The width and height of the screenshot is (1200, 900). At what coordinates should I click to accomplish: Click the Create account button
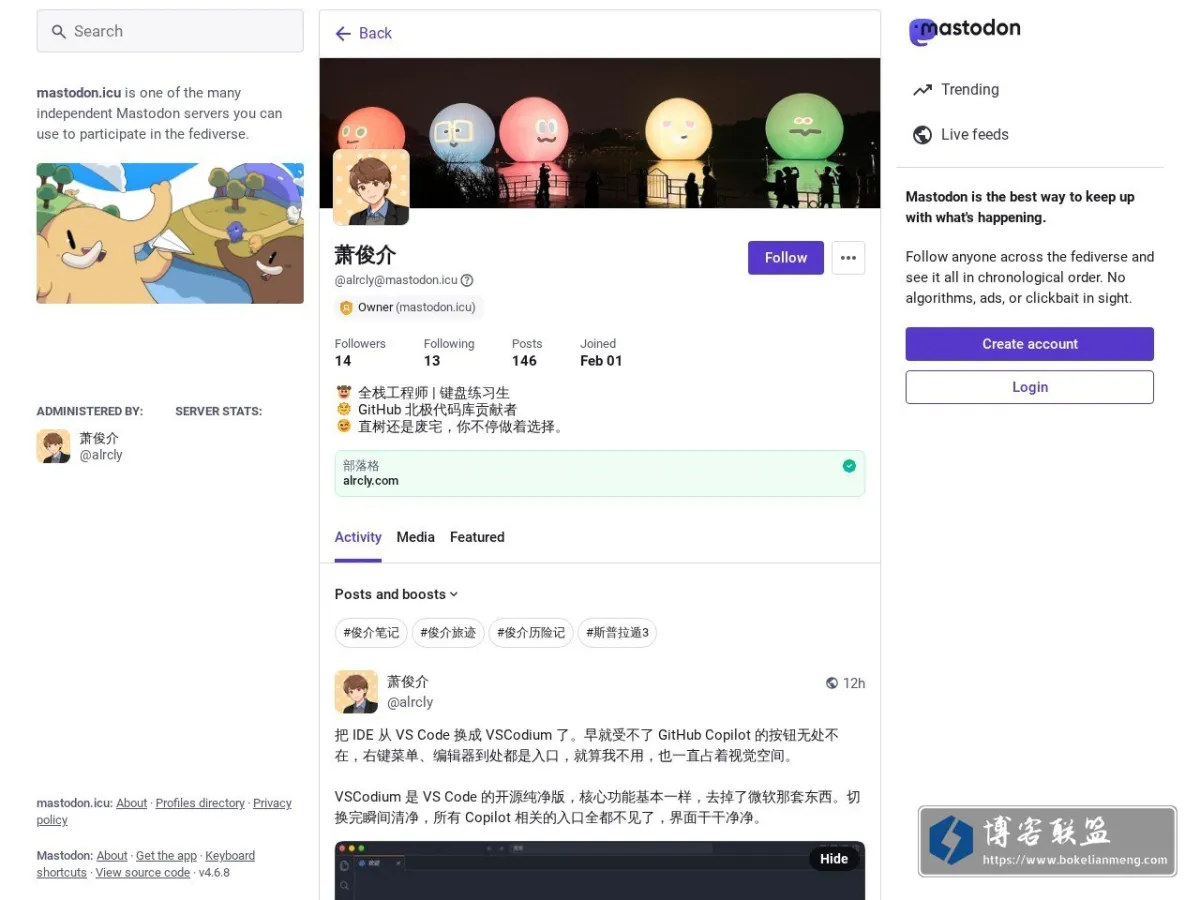tap(1030, 344)
